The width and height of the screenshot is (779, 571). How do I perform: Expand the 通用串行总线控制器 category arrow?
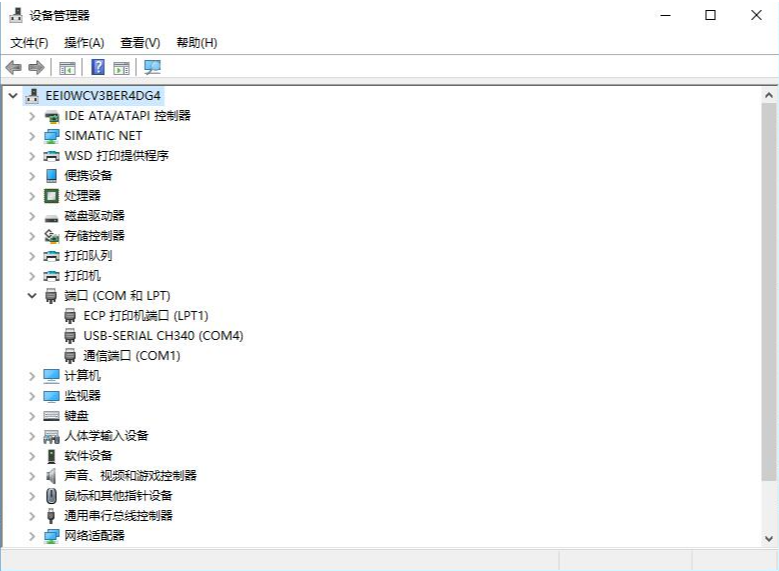tap(32, 515)
